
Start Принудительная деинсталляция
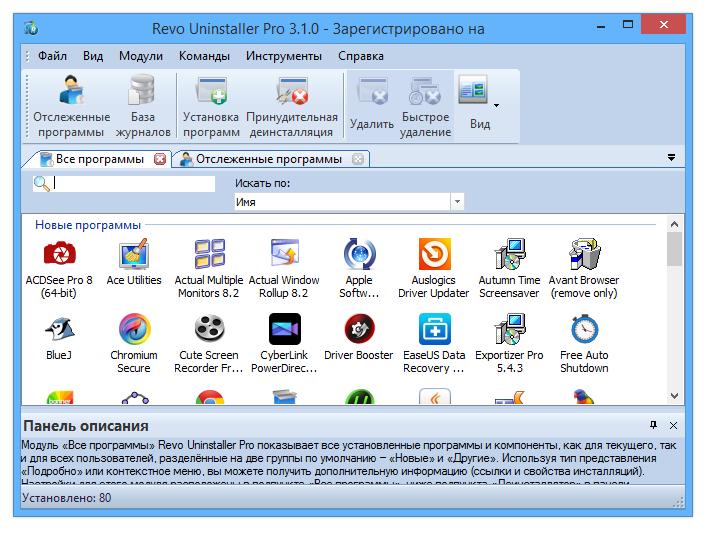click(x=292, y=106)
